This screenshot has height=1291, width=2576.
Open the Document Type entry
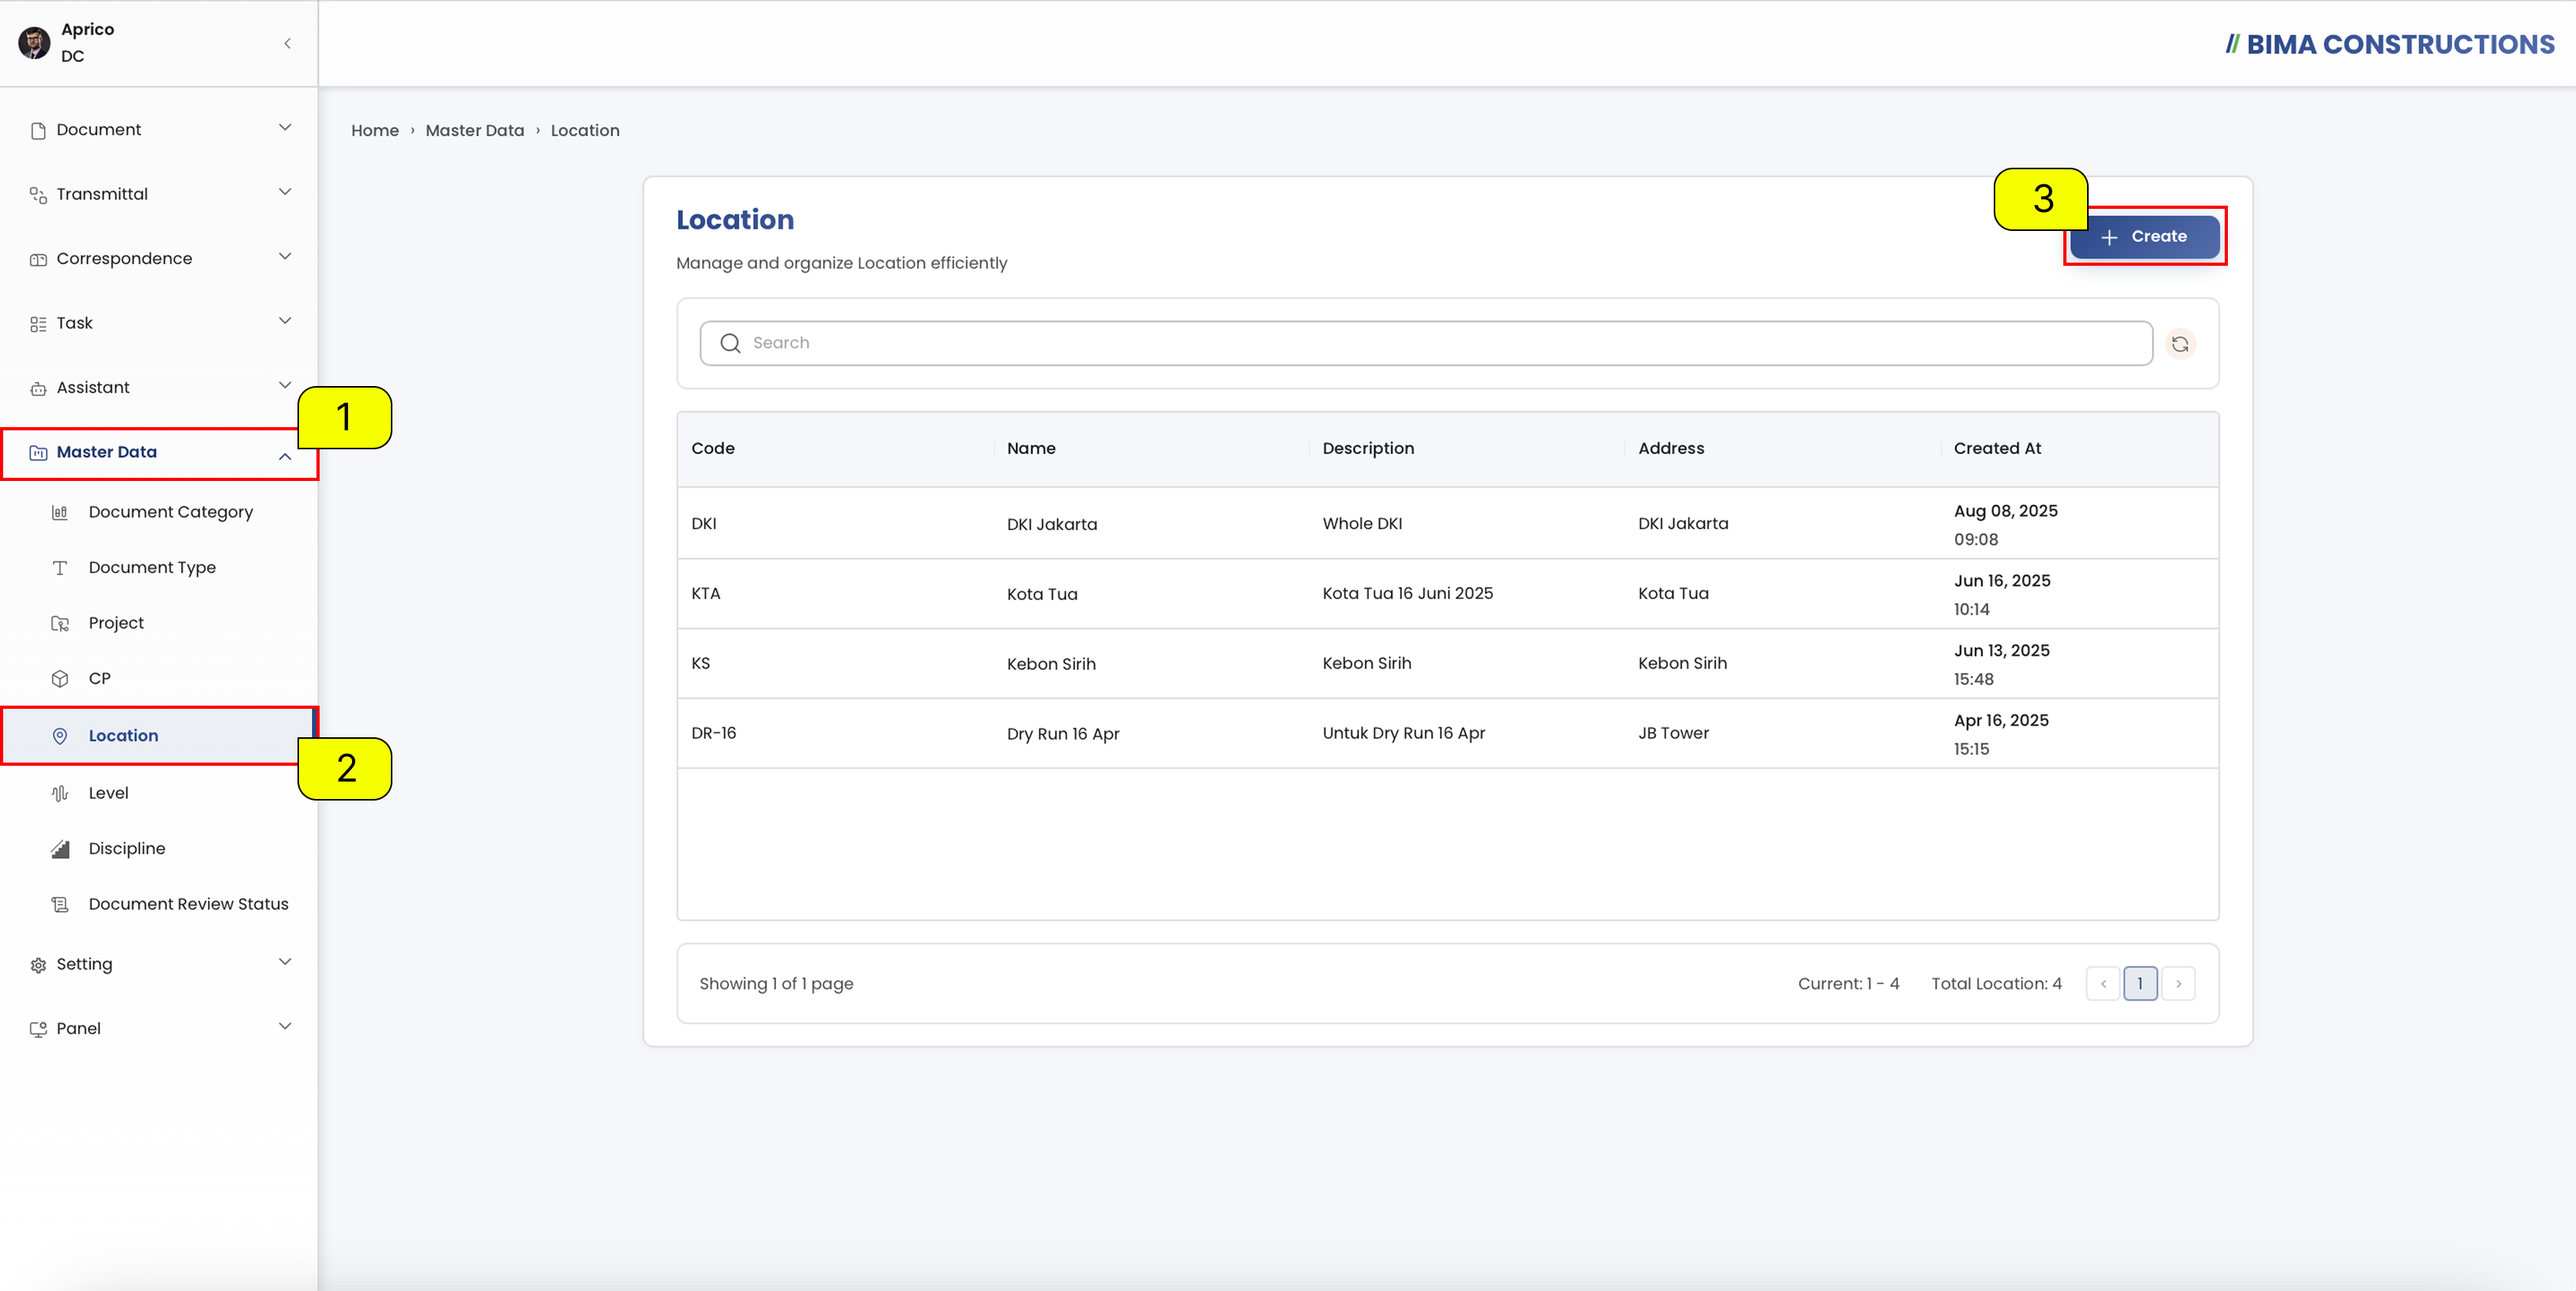(x=152, y=567)
